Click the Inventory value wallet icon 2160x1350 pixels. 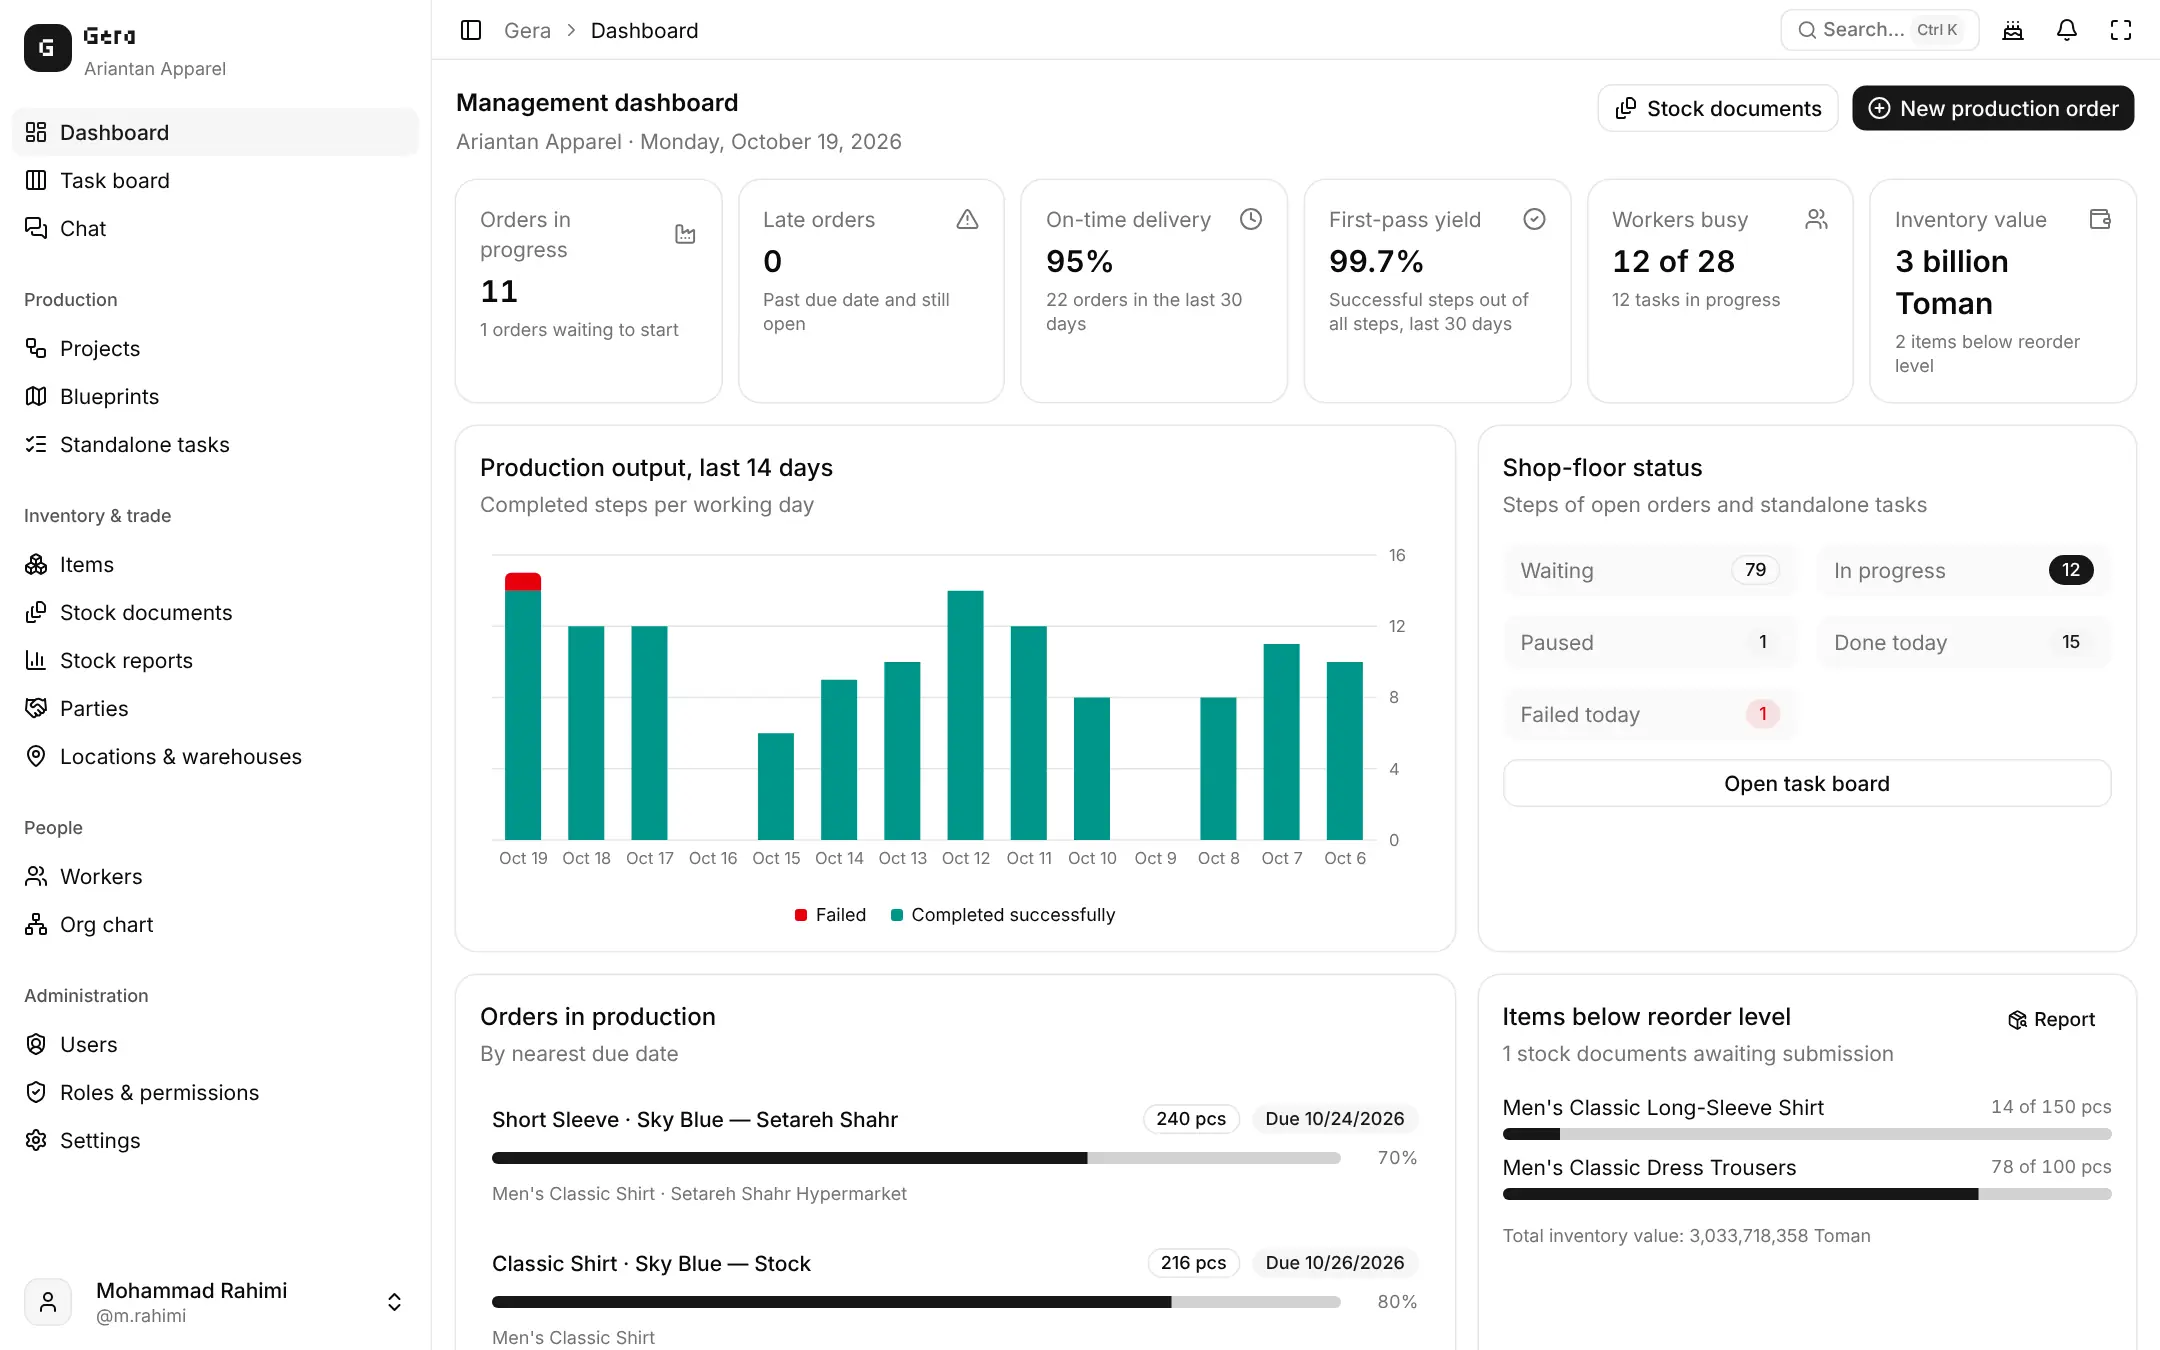[x=2100, y=219]
